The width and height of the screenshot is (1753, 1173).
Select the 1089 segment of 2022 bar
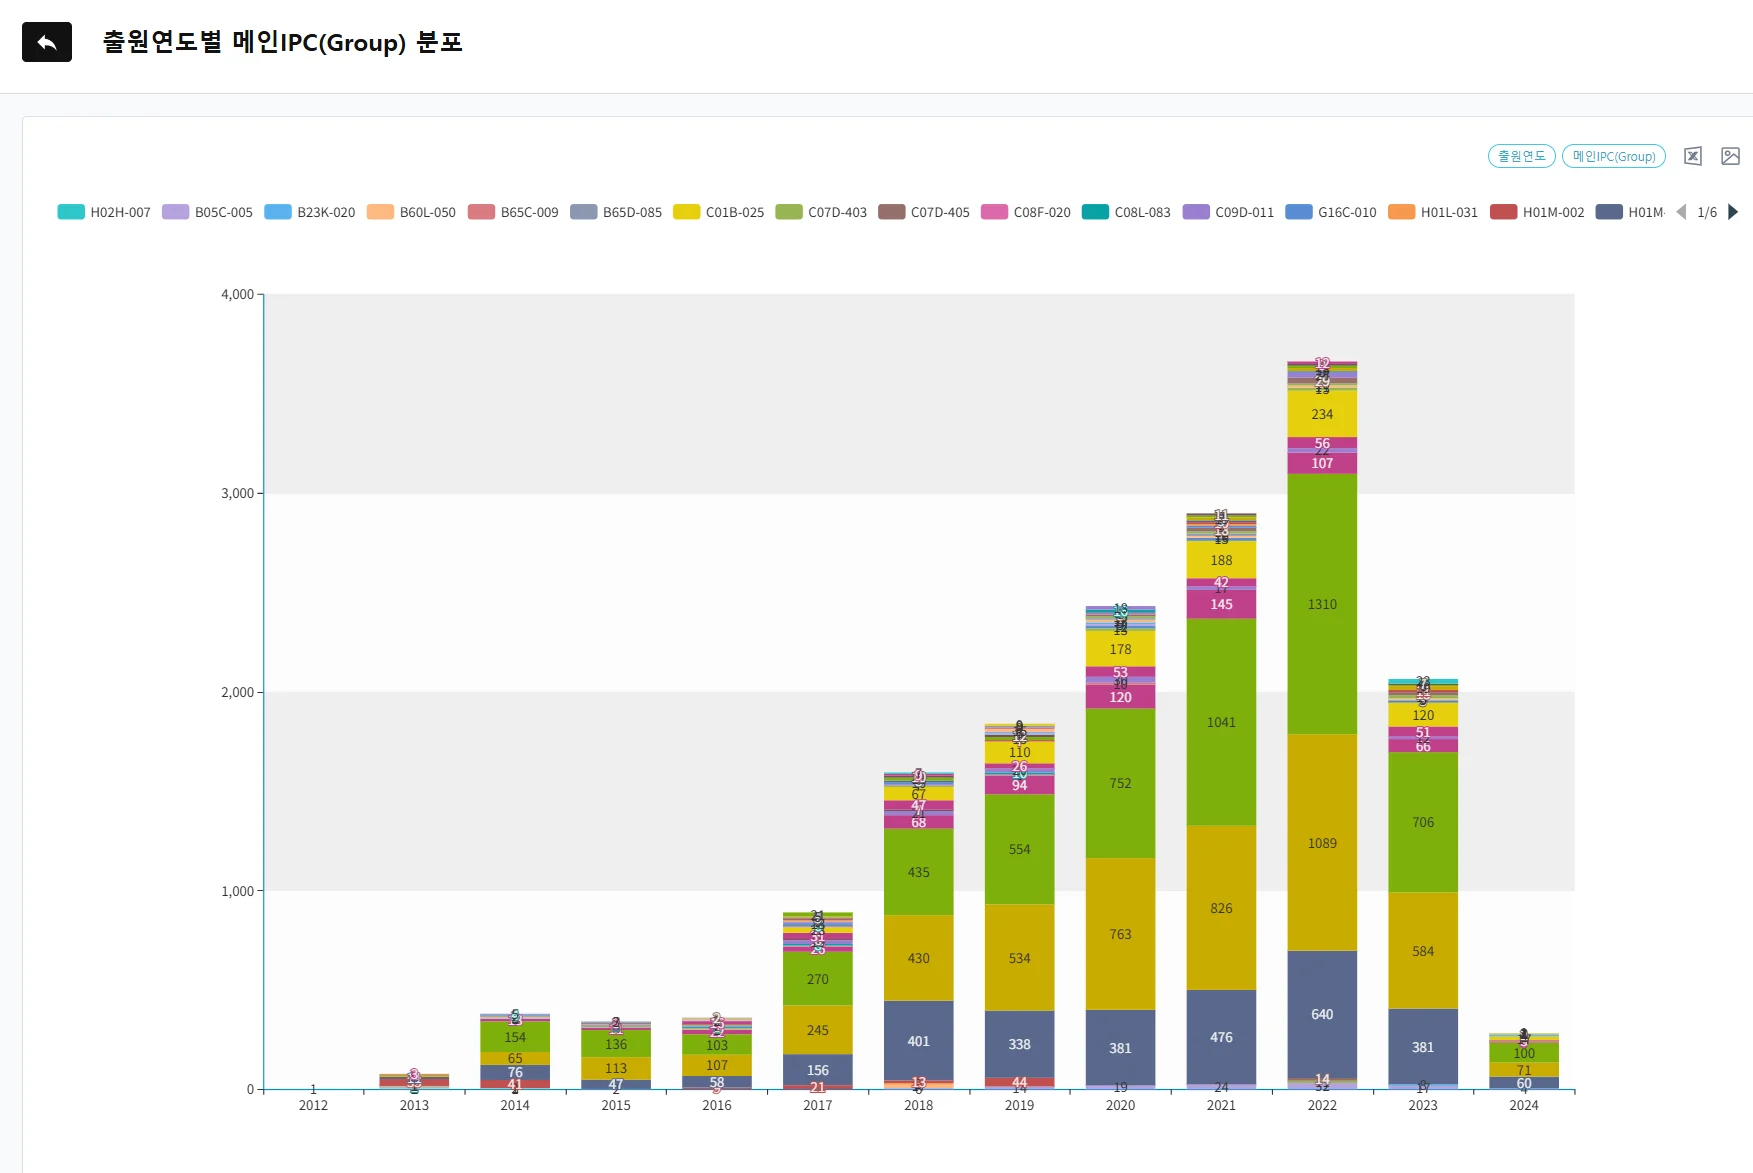click(1322, 843)
